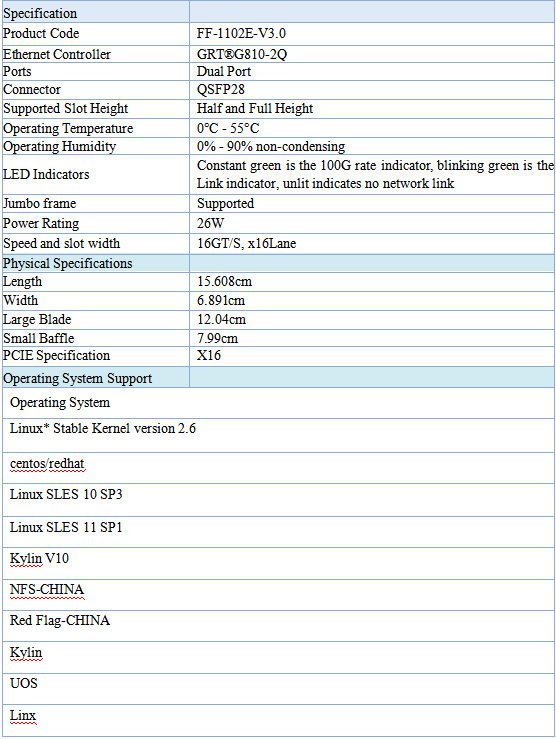Click the 'Small Baffle' label
Viewport: 556px width, 739px height.
coord(39,338)
